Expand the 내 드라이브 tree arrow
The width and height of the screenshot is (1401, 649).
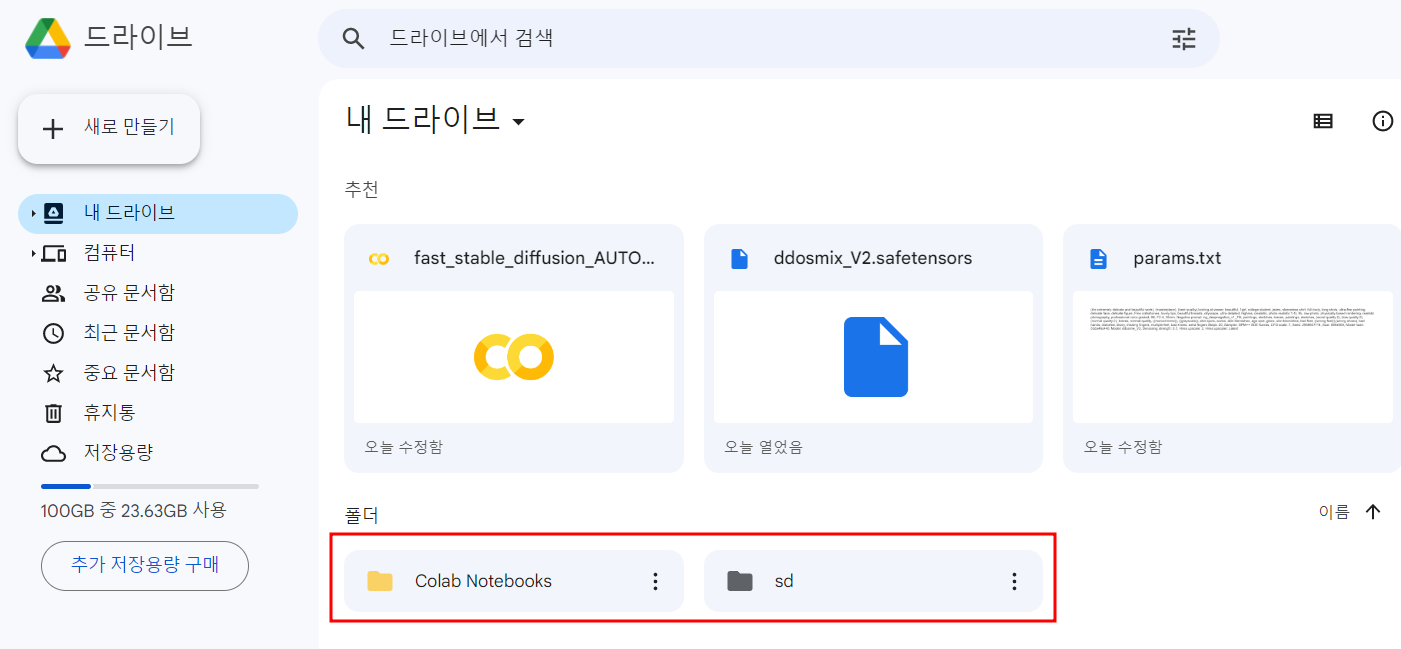coord(33,213)
